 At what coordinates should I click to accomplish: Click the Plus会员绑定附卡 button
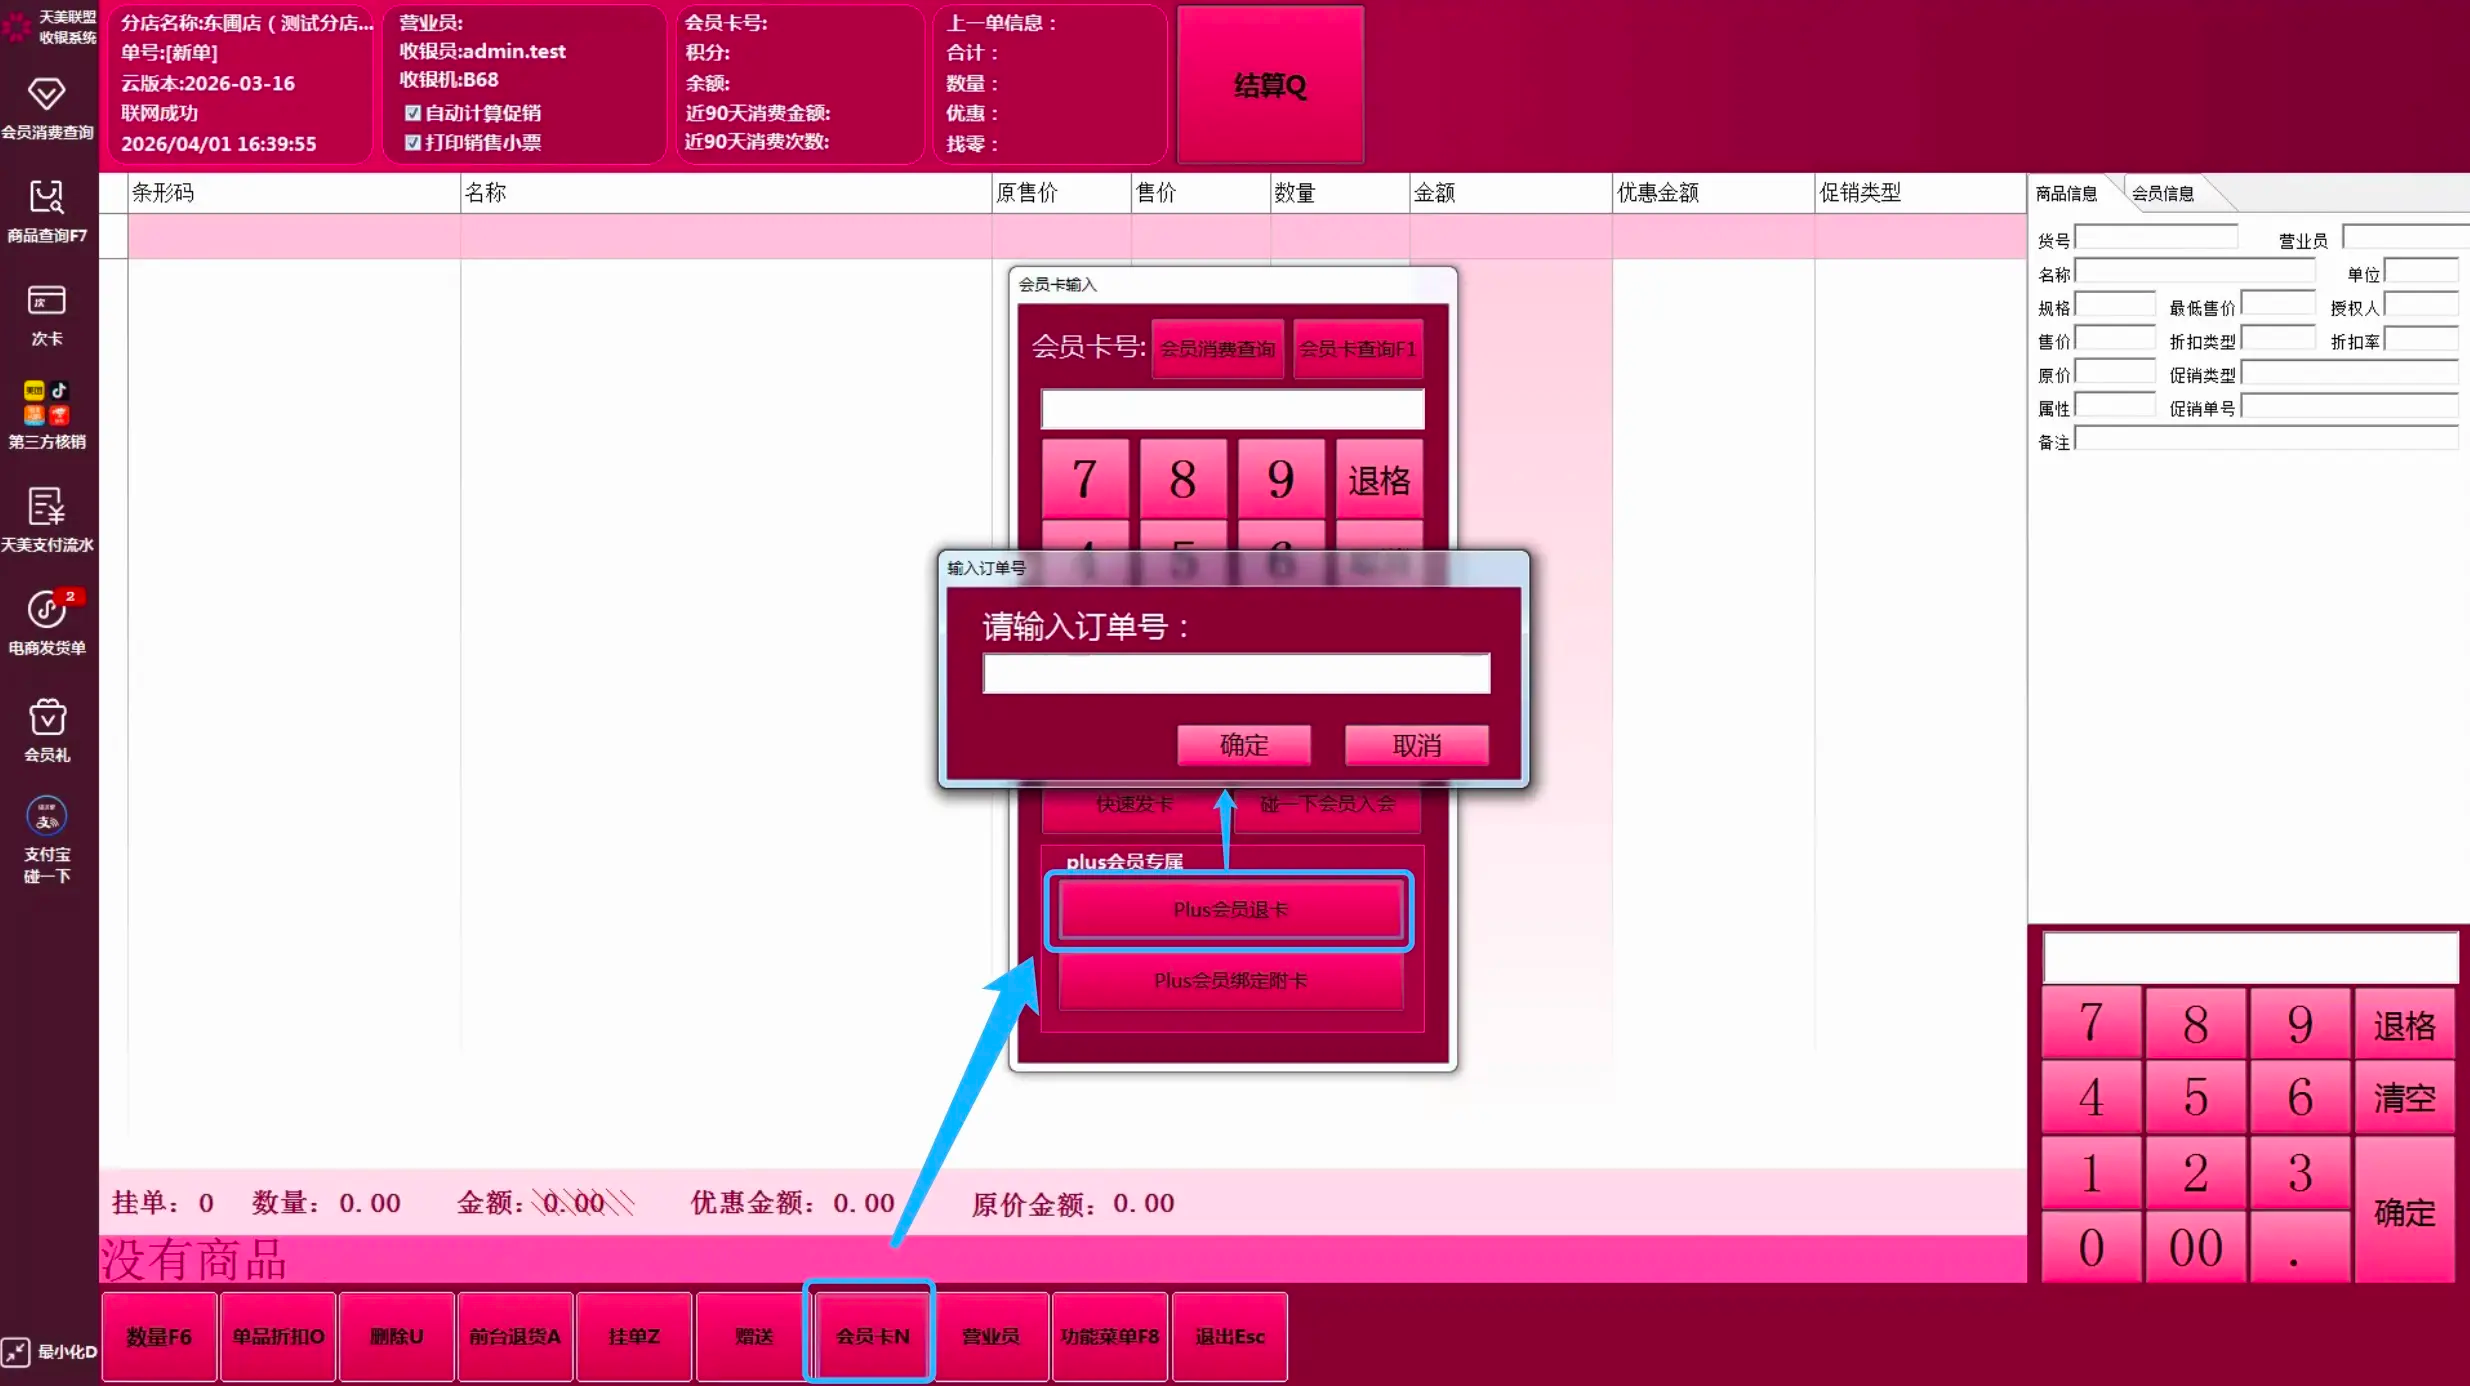(1230, 981)
